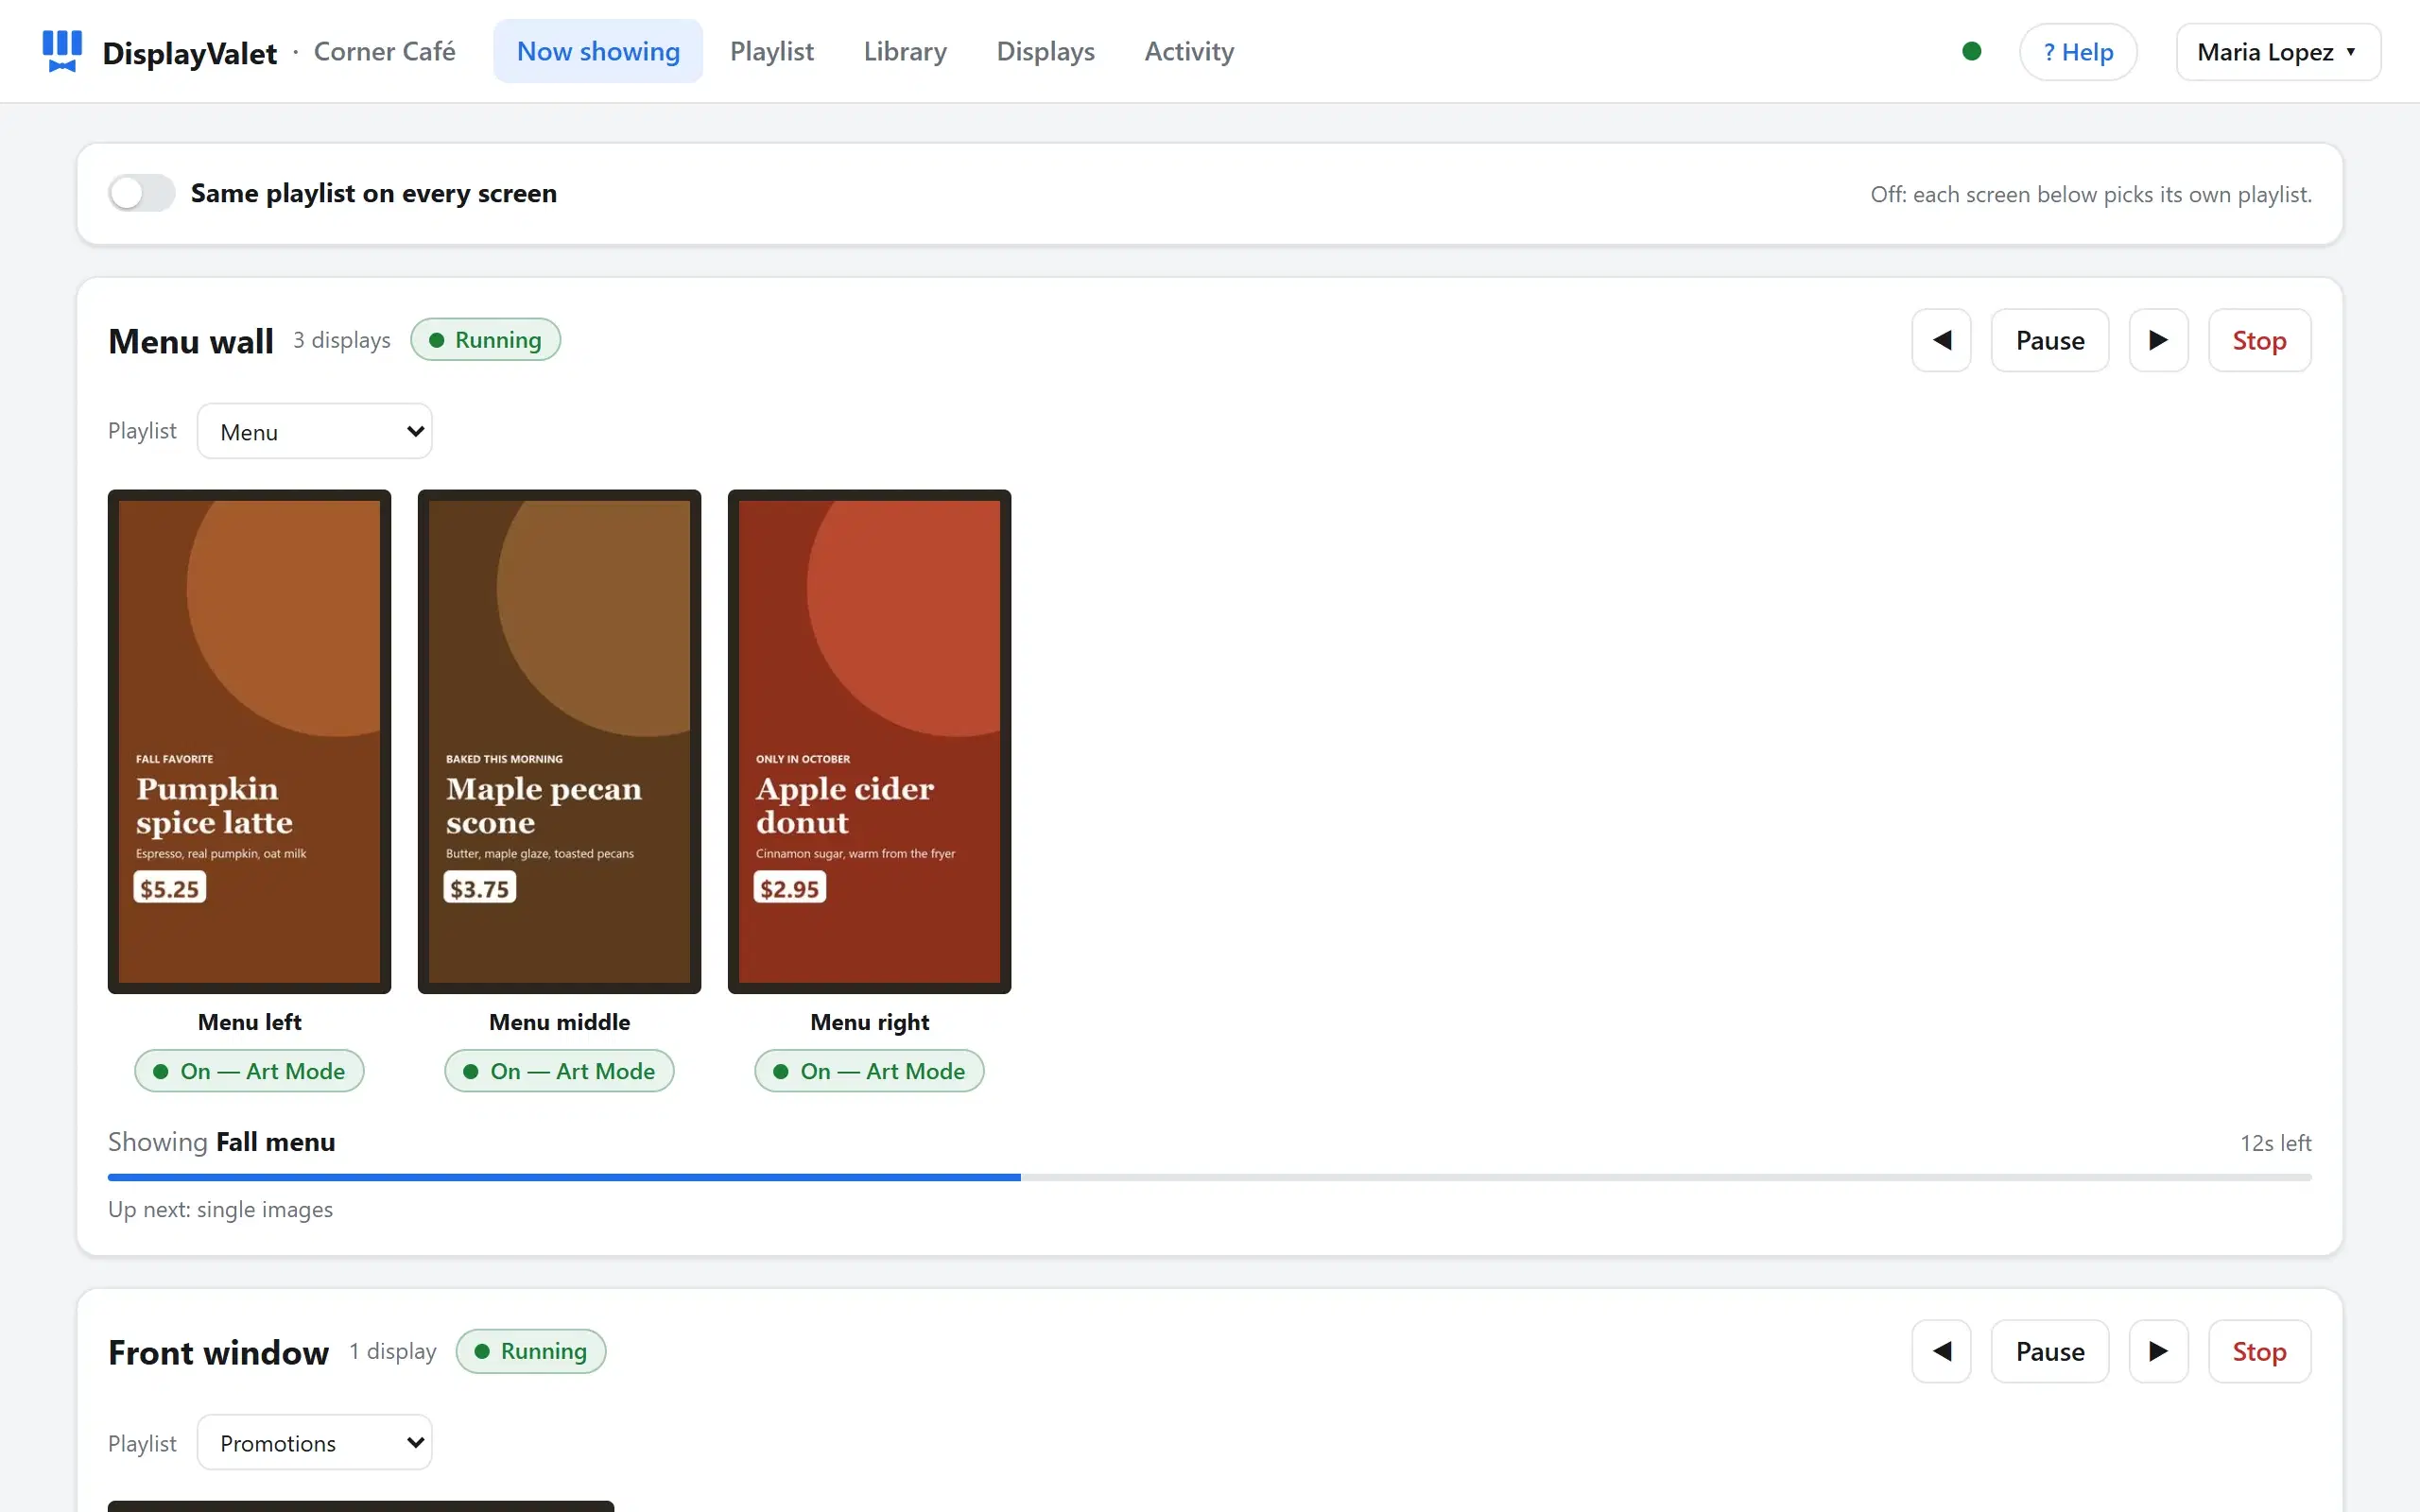2420x1512 pixels.
Task: Click the Corner Café location name
Action: coord(384,51)
